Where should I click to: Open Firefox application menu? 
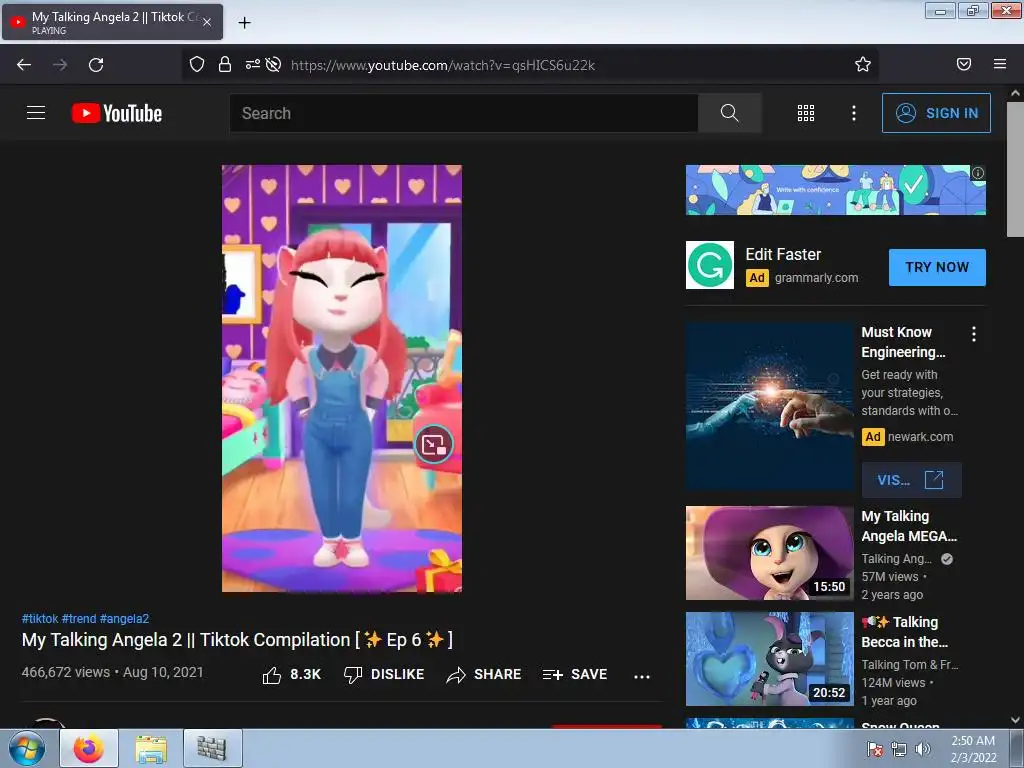coord(1000,64)
